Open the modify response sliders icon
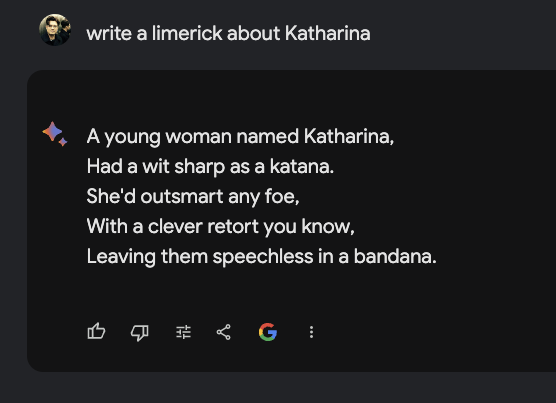556x403 pixels. click(x=184, y=332)
